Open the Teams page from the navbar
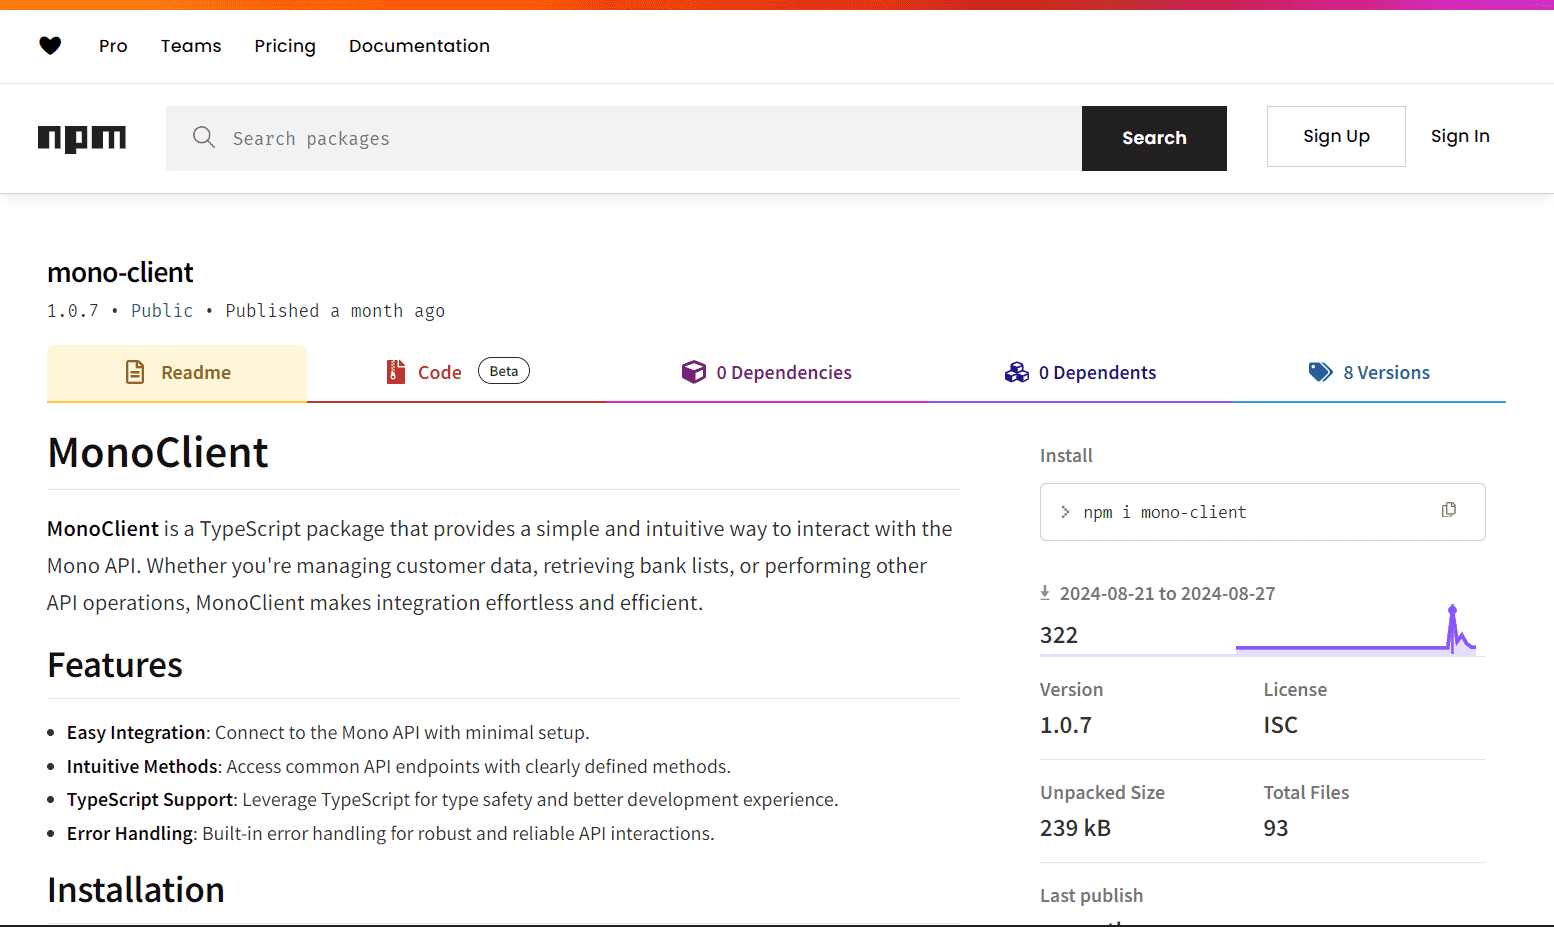1554x927 pixels. click(x=191, y=45)
